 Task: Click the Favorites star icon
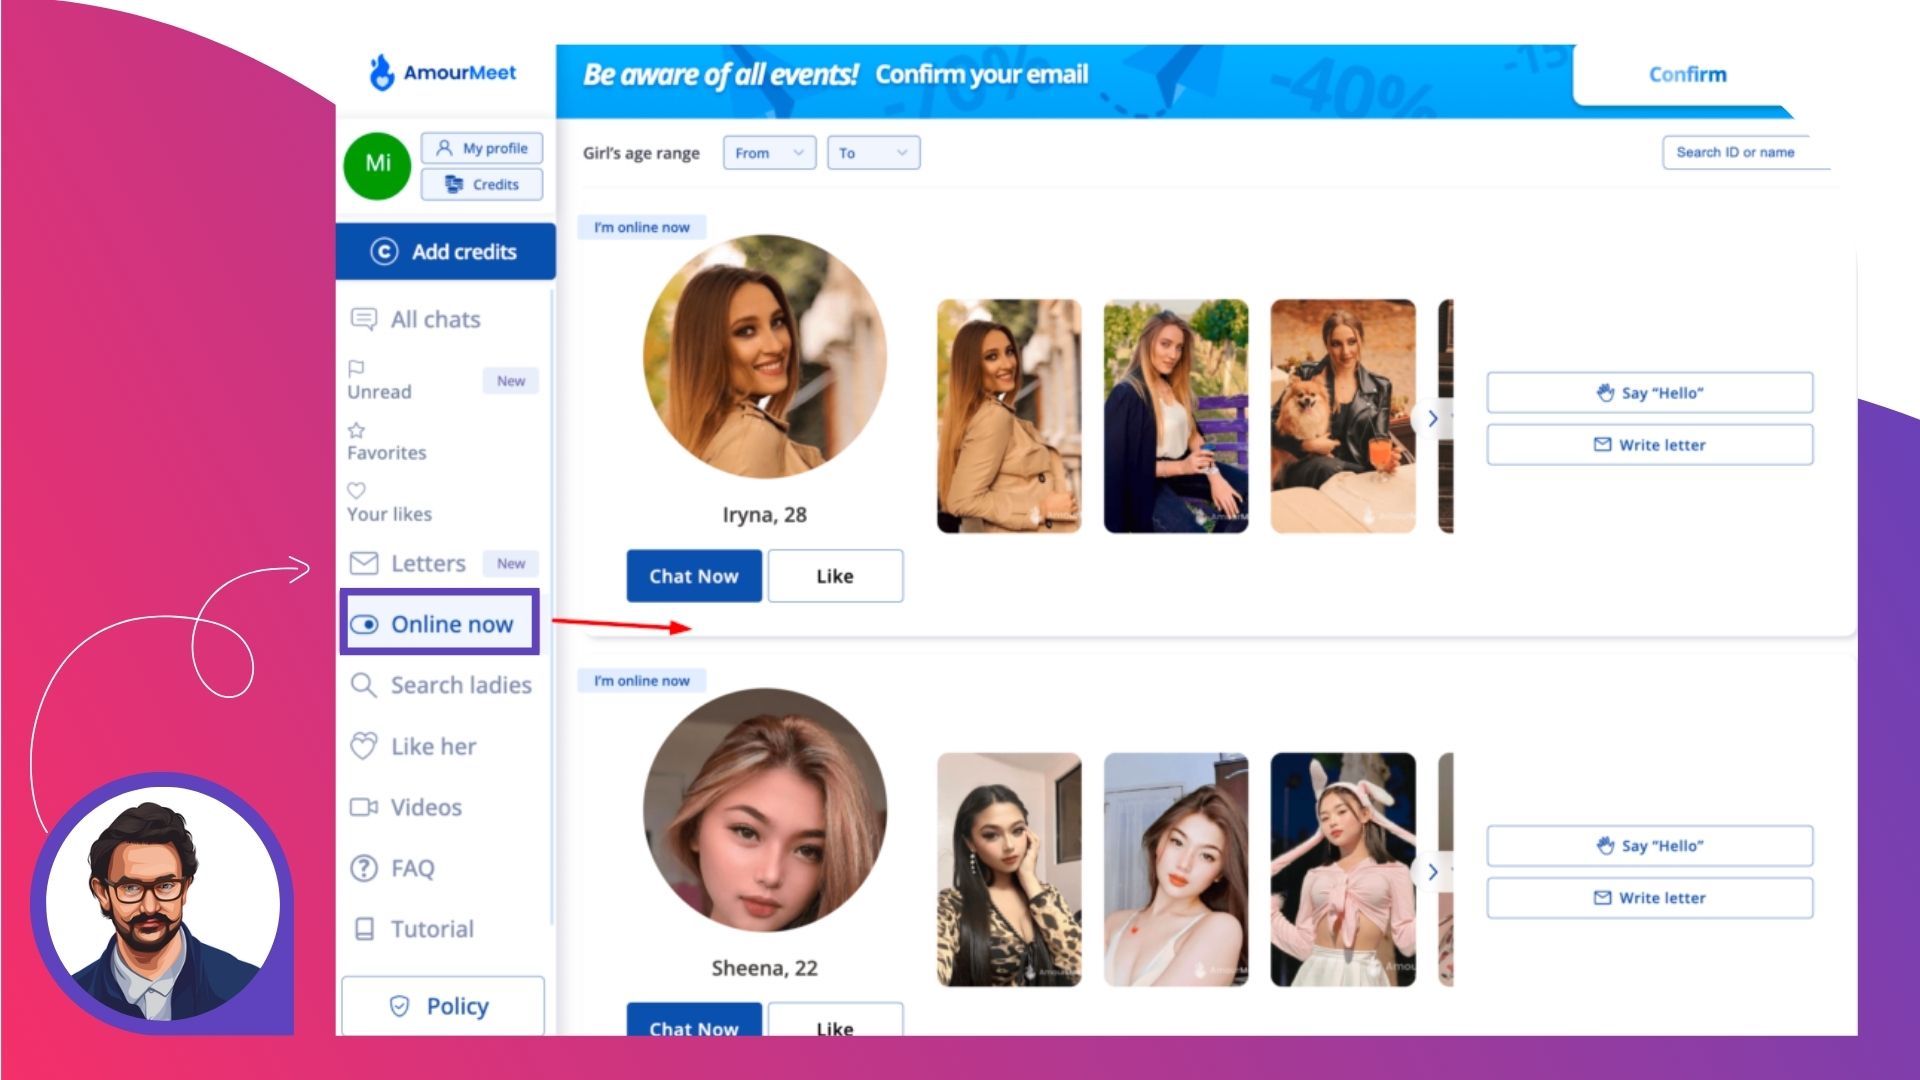click(356, 430)
